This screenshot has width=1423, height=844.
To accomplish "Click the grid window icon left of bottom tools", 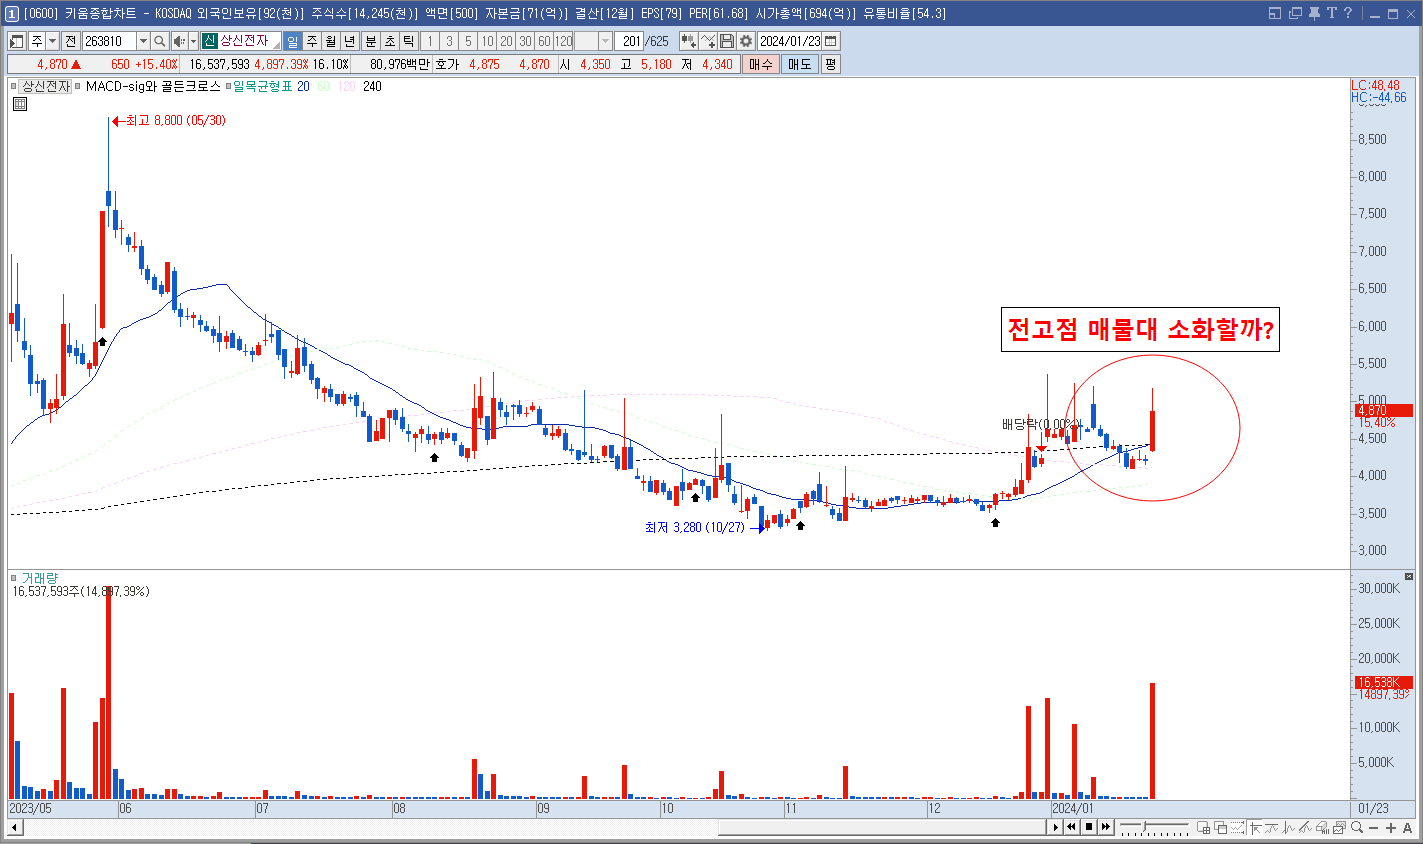I will tap(1204, 827).
